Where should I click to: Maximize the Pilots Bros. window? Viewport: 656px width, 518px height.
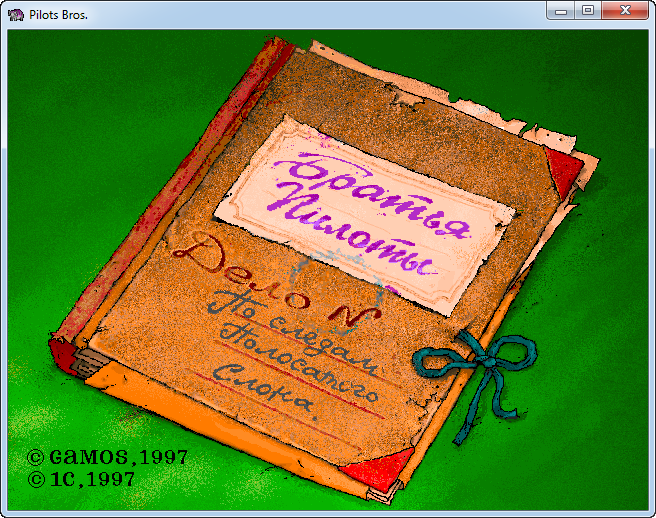point(588,11)
